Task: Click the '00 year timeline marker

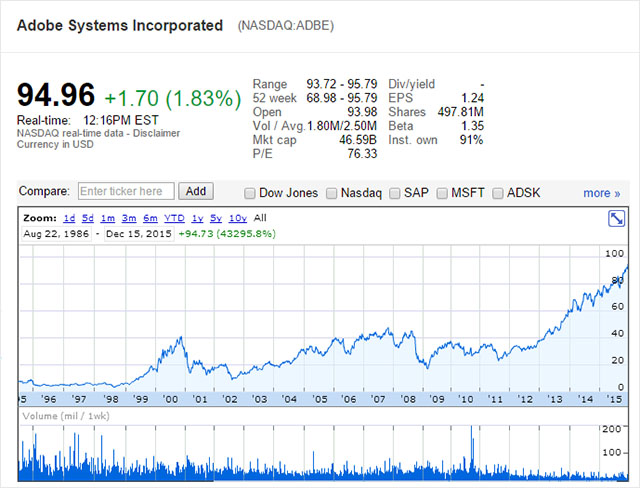Action: 170,399
